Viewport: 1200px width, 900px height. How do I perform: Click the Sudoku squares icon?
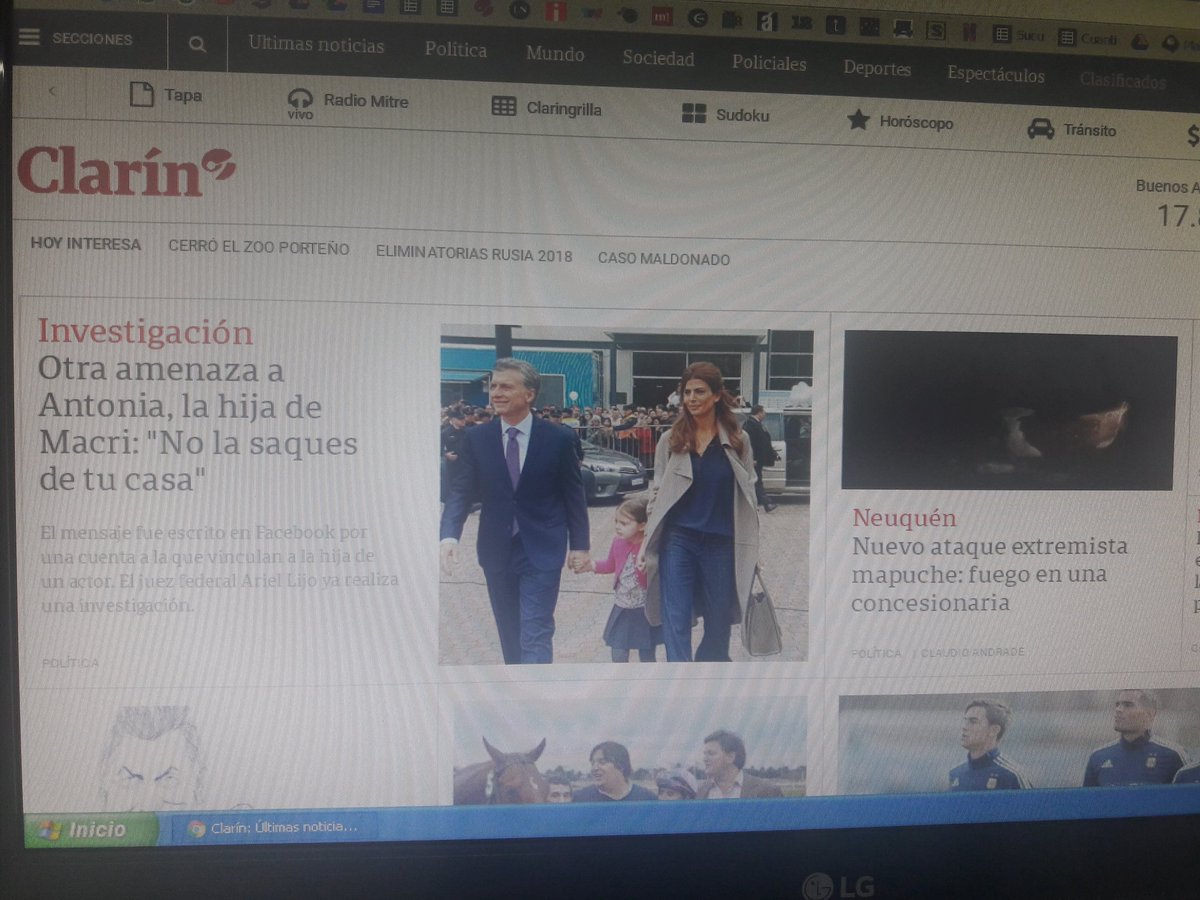(x=694, y=113)
